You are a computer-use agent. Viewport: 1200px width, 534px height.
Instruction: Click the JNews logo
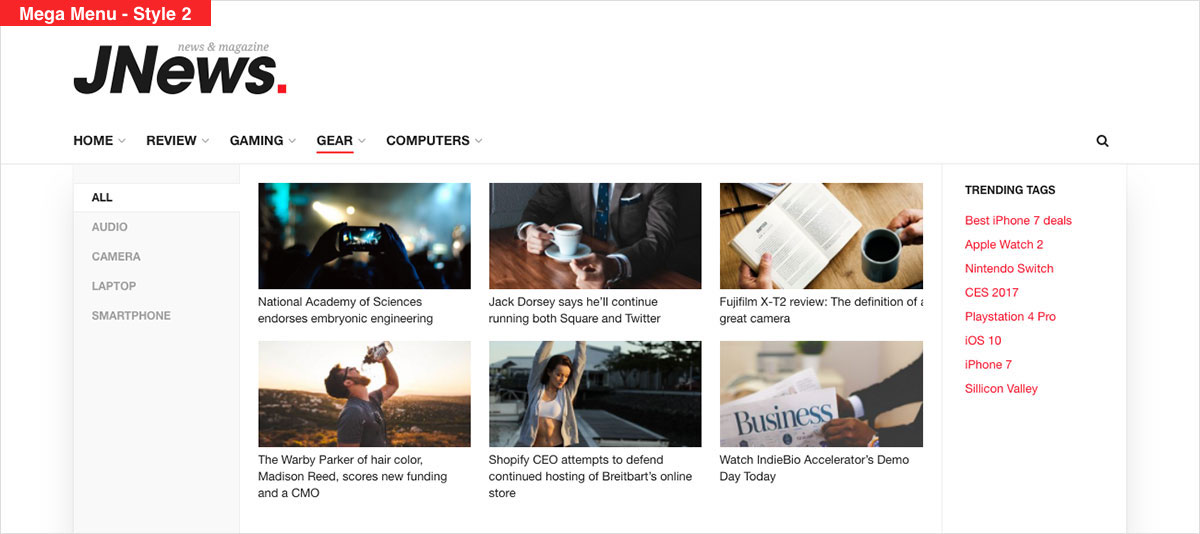tap(180, 70)
